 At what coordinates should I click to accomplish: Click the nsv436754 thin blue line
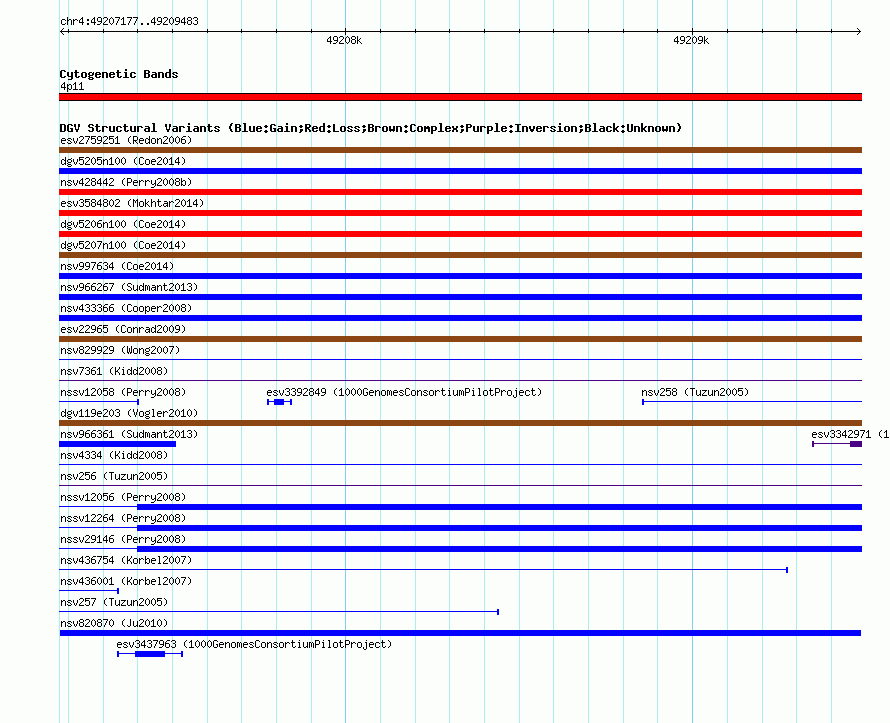tap(423, 570)
